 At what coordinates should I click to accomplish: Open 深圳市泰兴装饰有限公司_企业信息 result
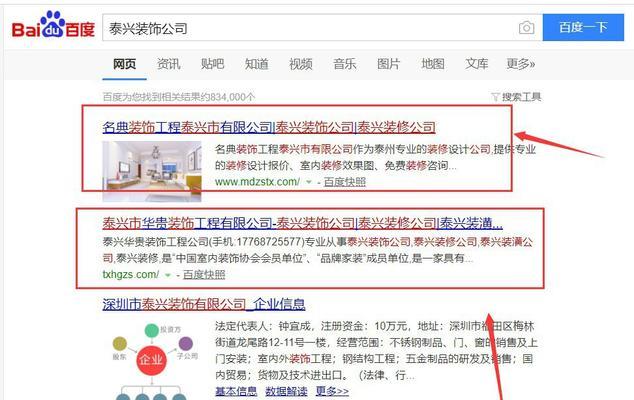(x=204, y=304)
